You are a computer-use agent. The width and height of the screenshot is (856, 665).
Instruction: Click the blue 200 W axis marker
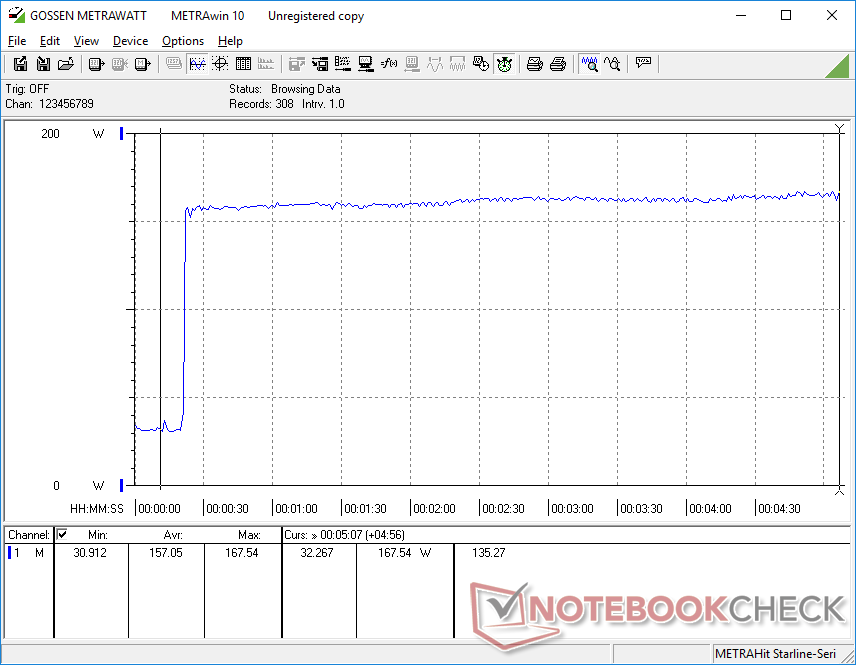(x=122, y=133)
